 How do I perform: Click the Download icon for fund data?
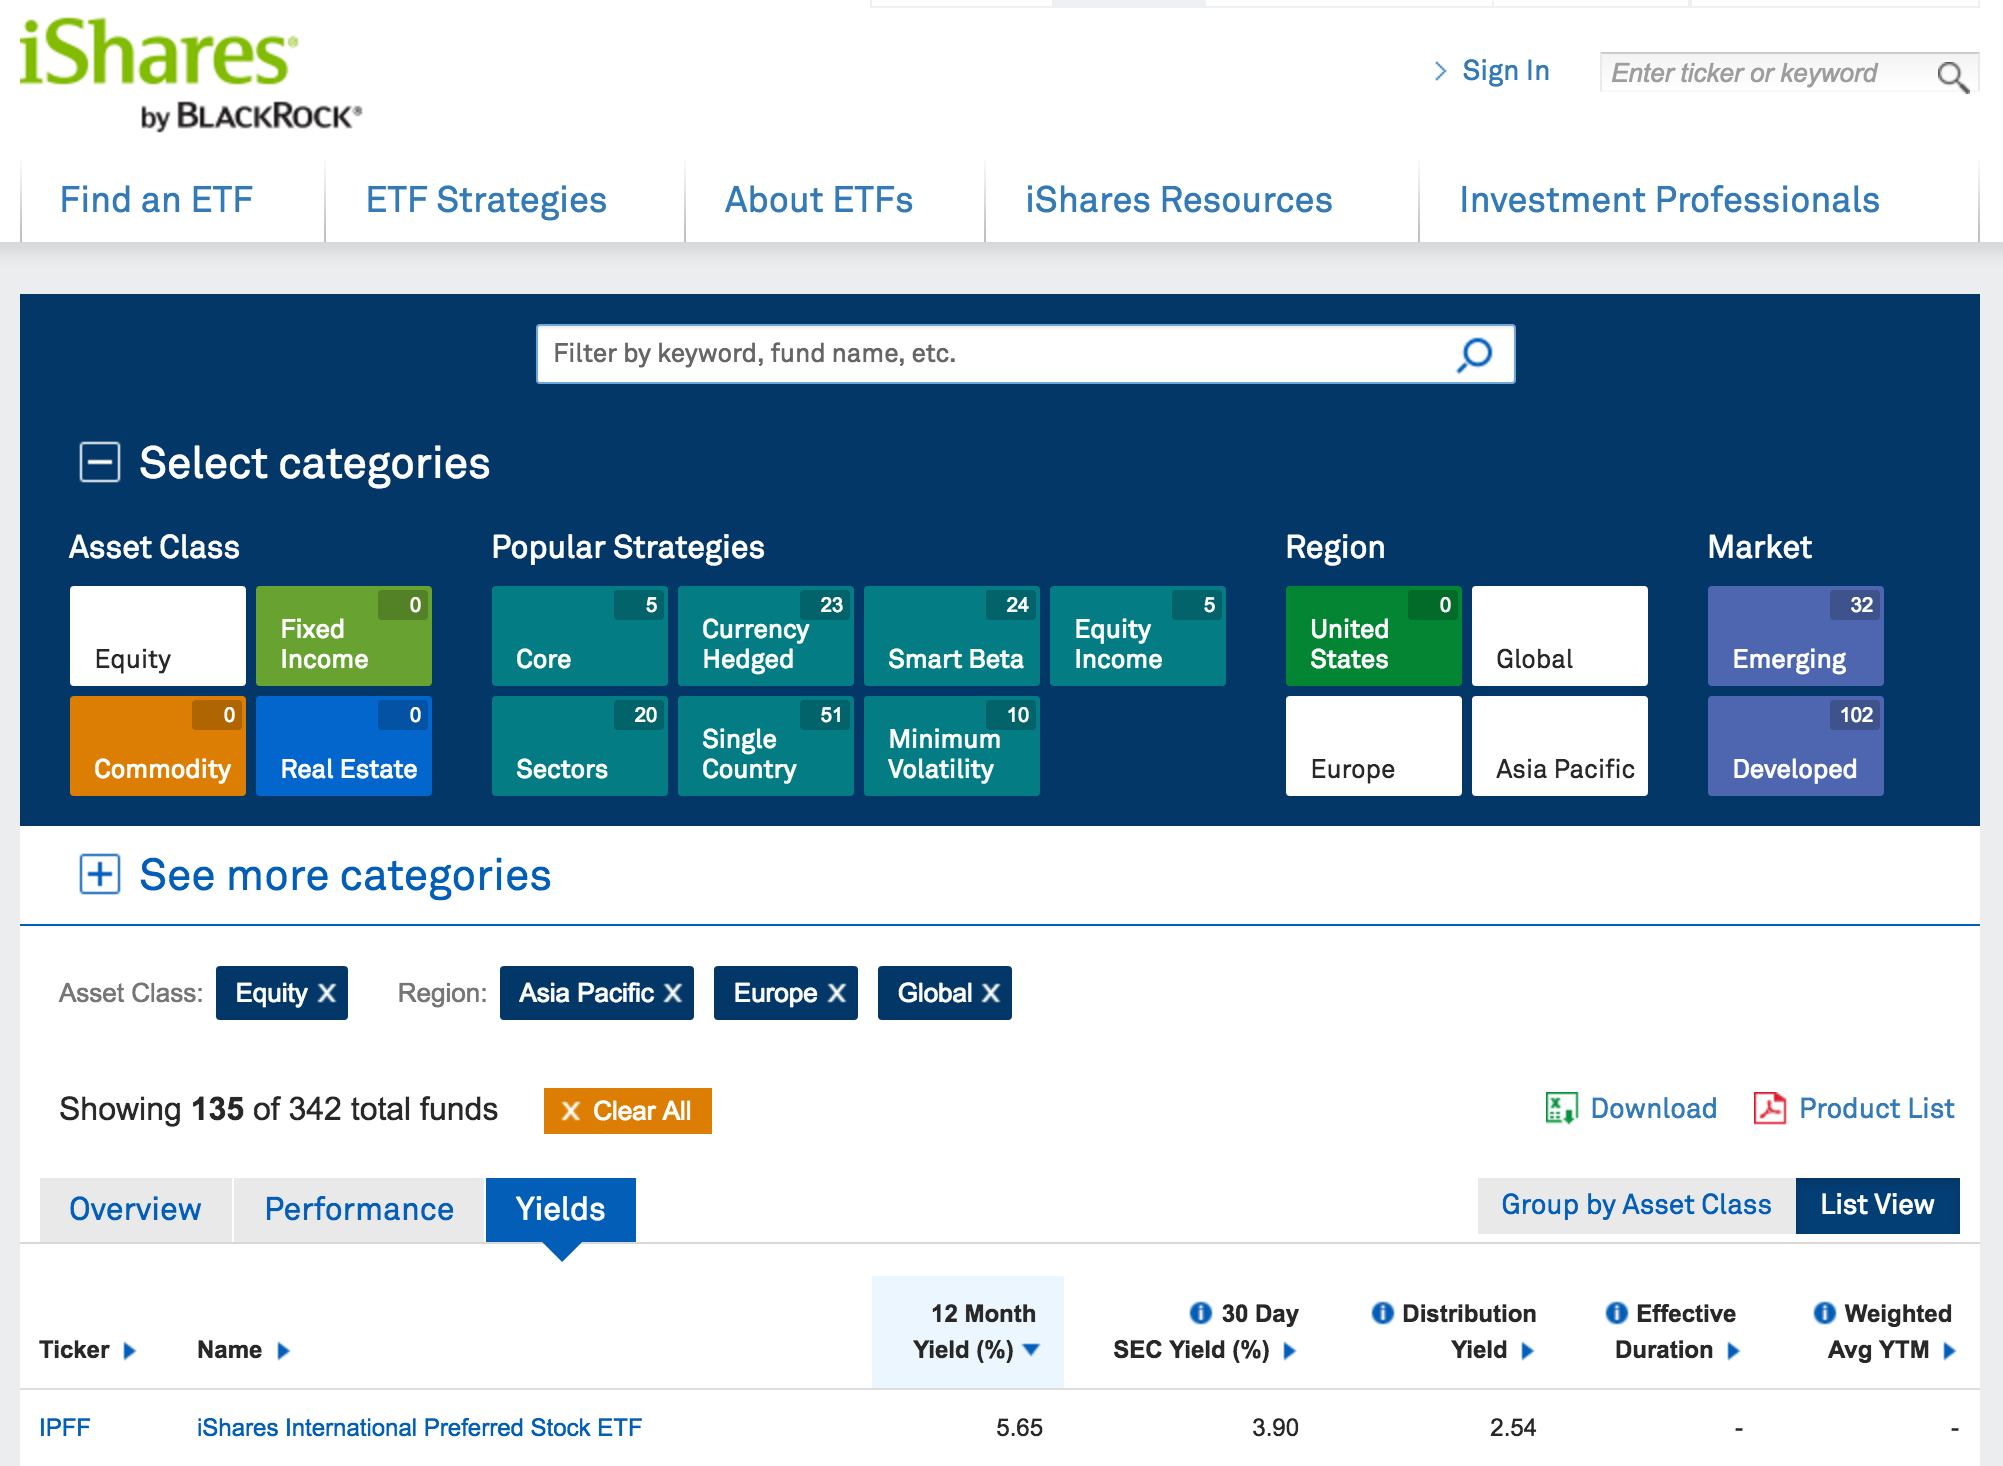pyautogui.click(x=1557, y=1110)
